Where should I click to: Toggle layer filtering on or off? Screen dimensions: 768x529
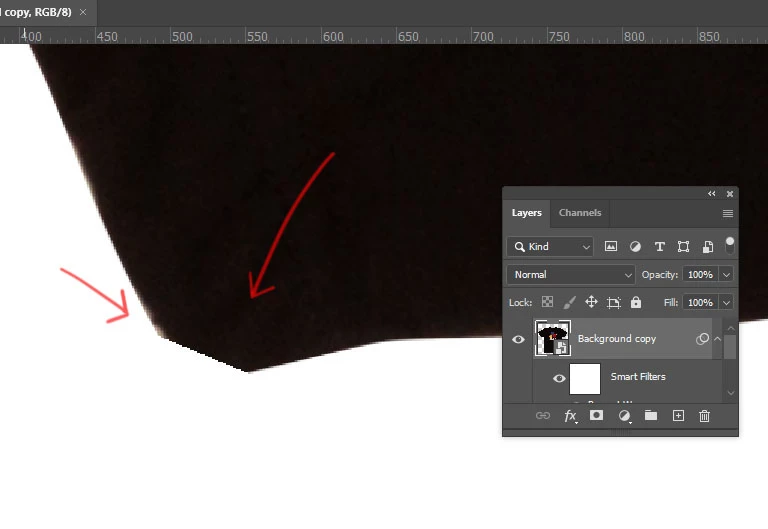click(729, 246)
